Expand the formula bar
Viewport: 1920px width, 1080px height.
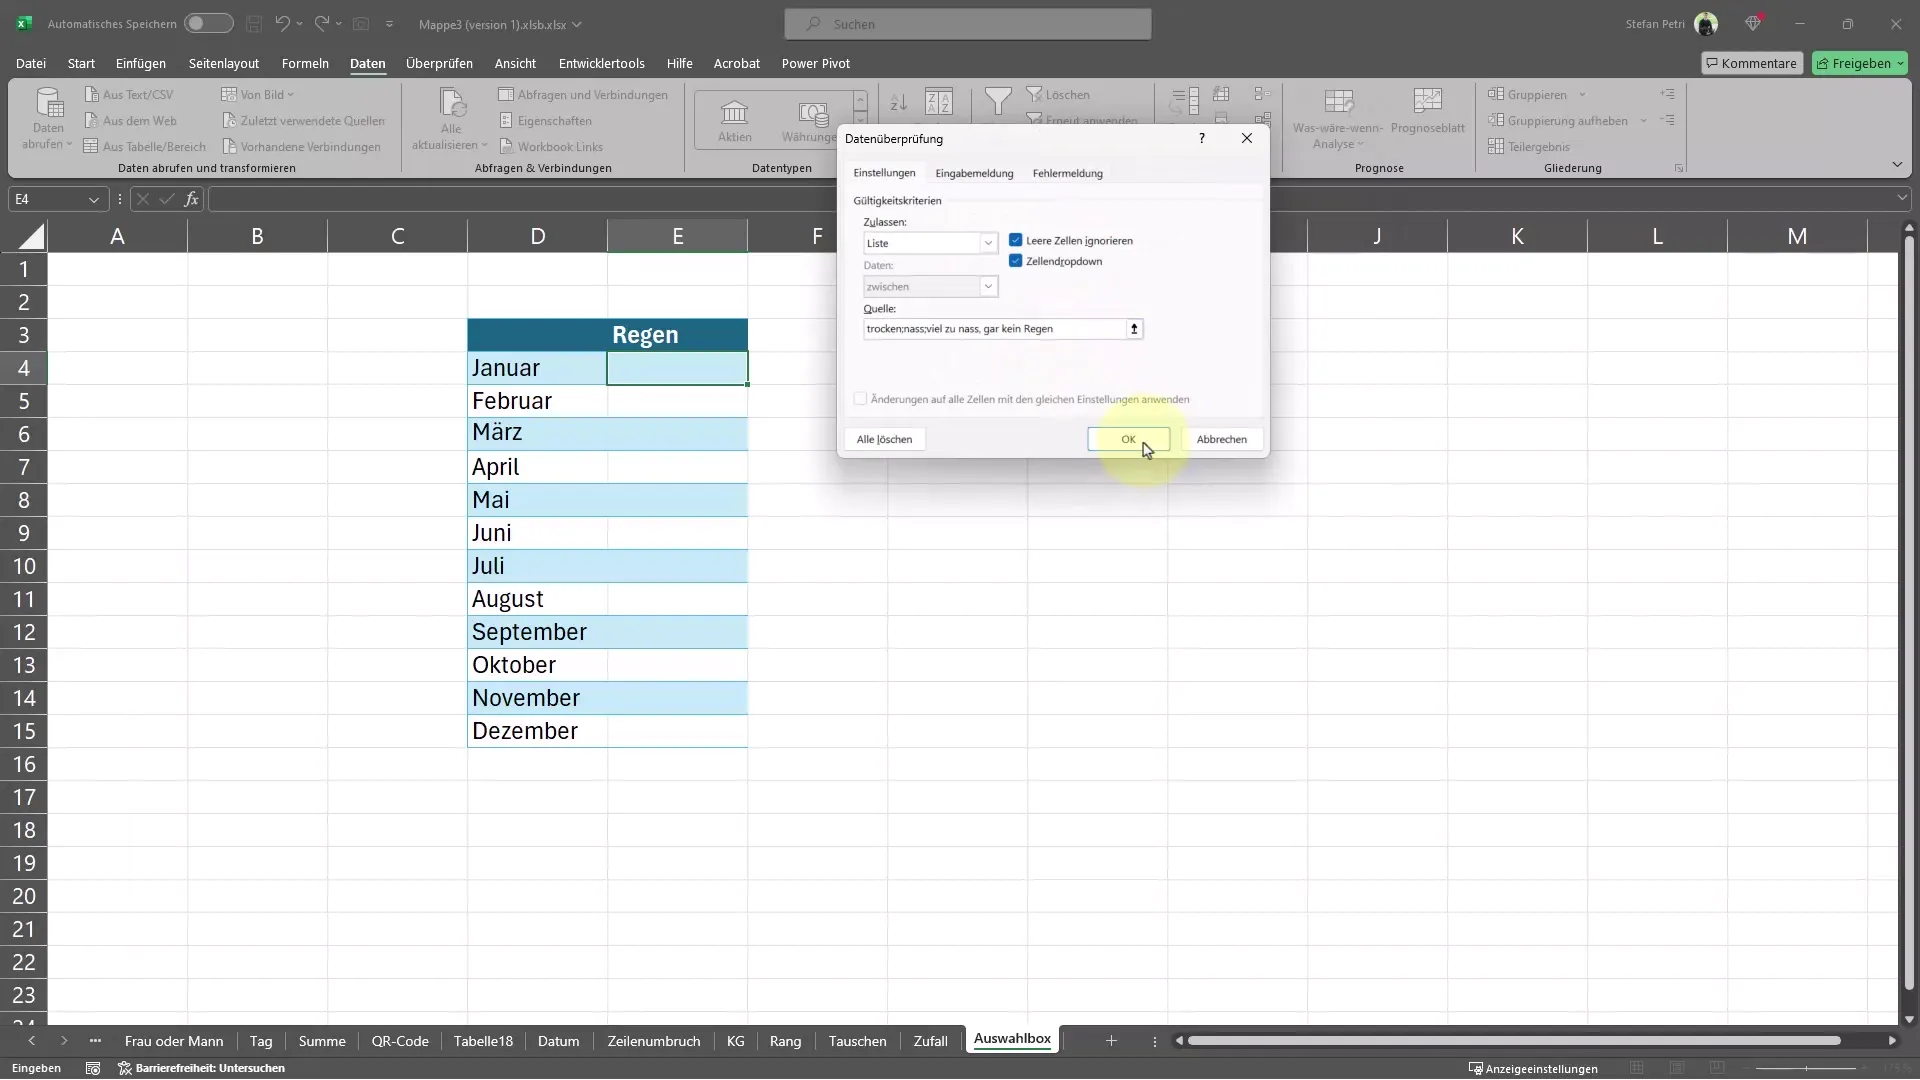coord(1902,199)
